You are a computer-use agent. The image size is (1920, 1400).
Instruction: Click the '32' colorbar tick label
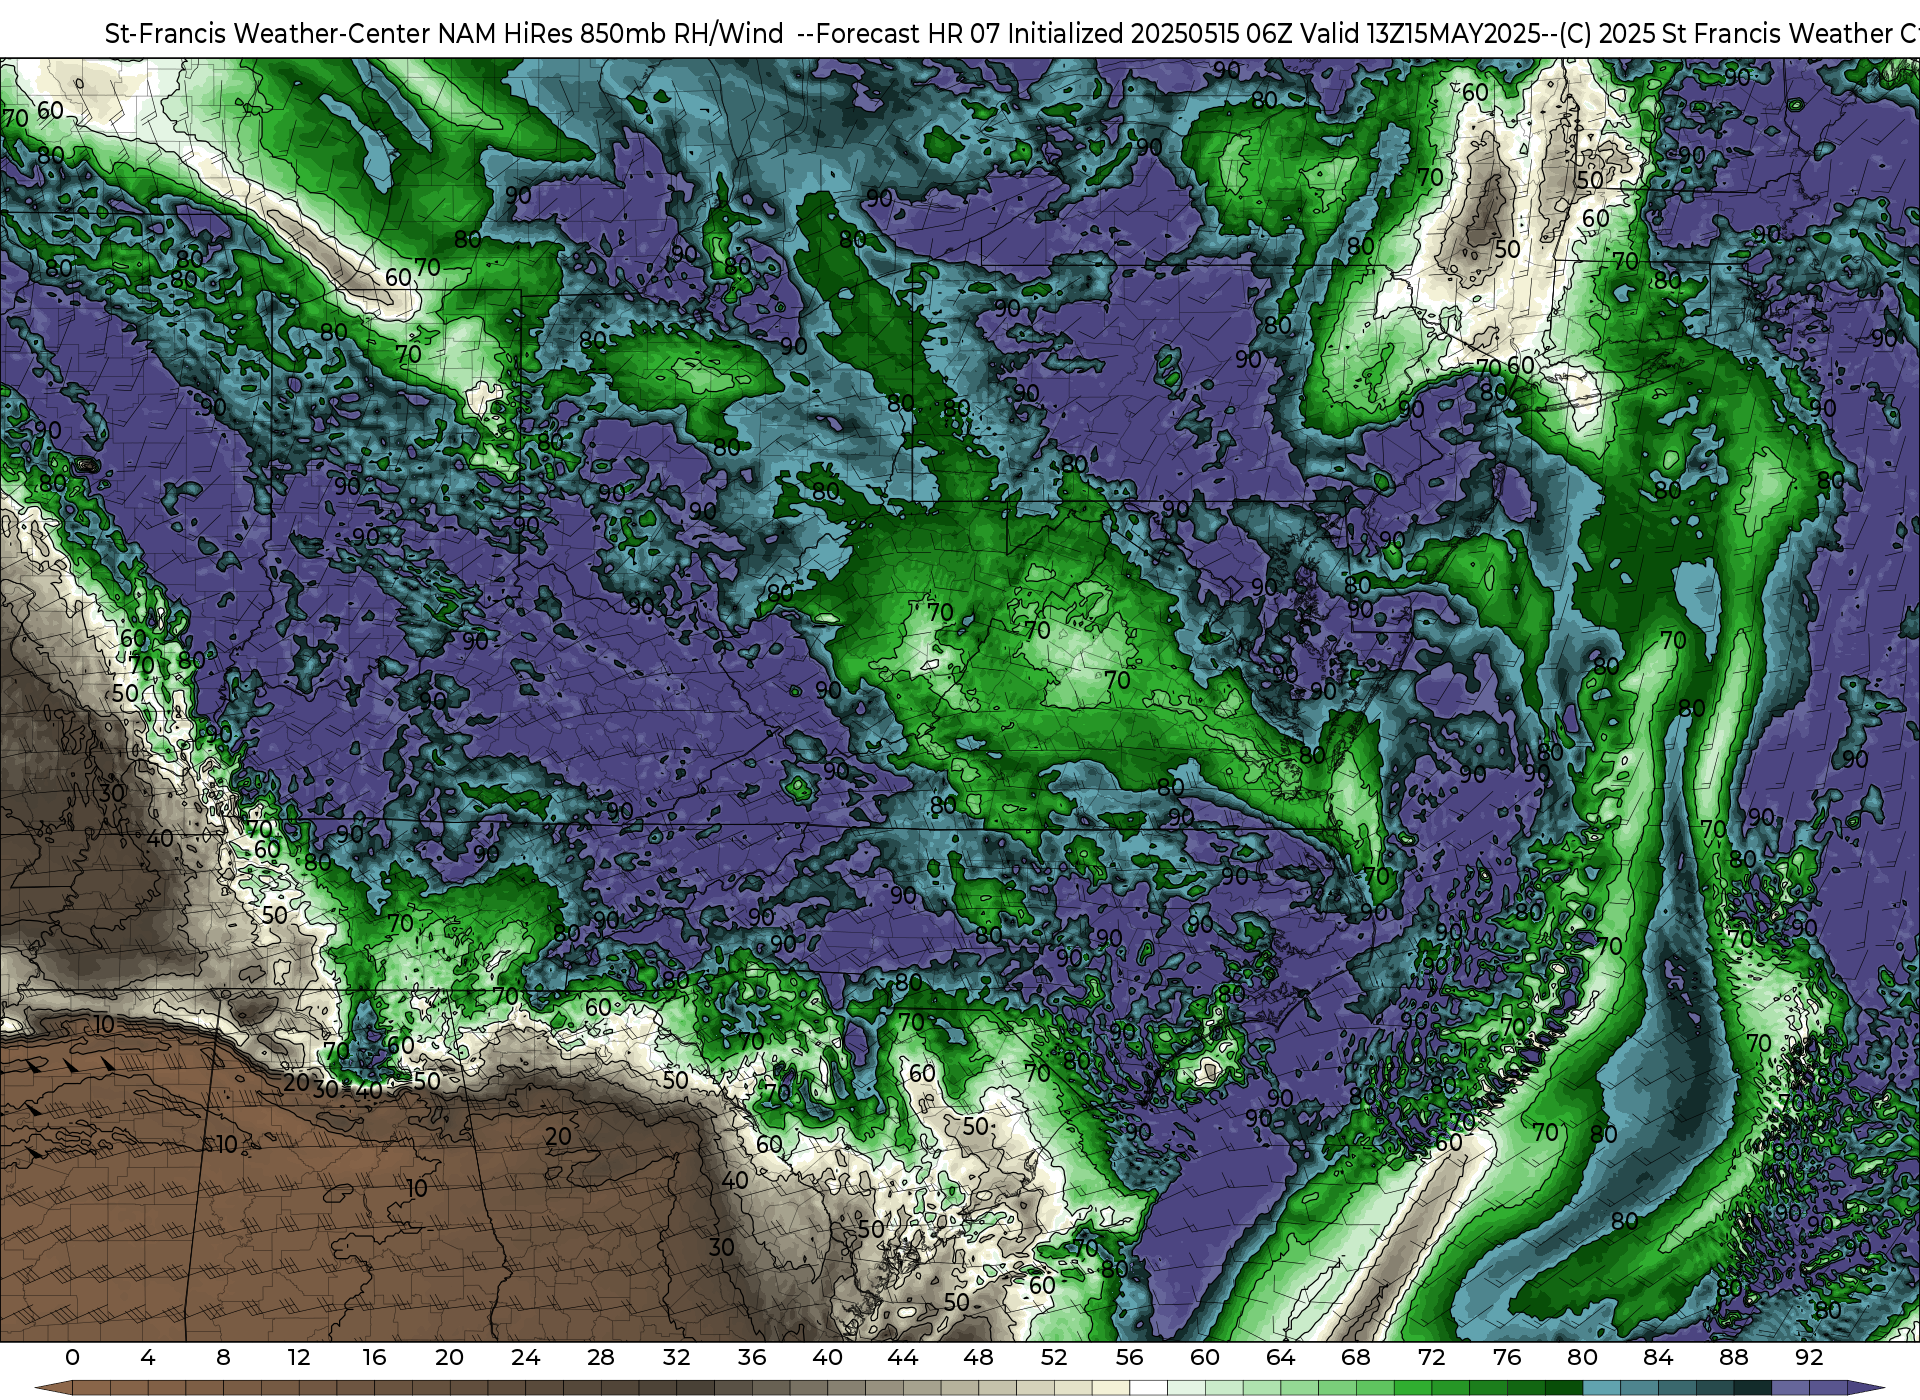point(676,1357)
